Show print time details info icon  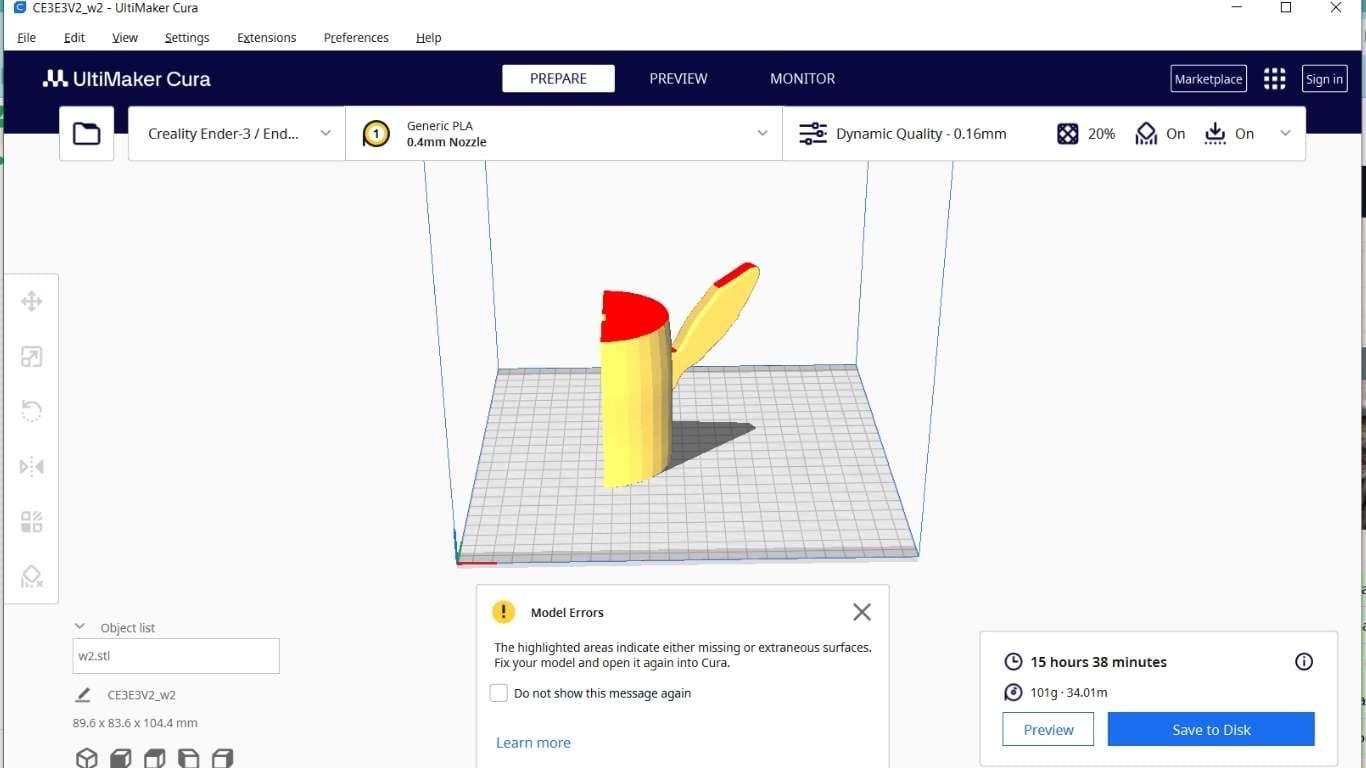pyautogui.click(x=1304, y=661)
